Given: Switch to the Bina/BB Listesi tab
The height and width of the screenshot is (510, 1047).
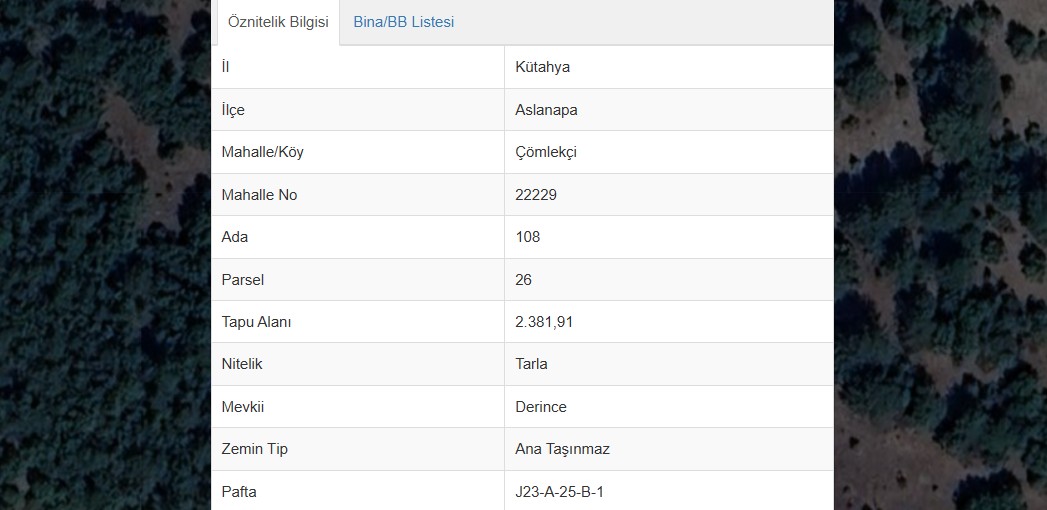Looking at the screenshot, I should (x=403, y=22).
